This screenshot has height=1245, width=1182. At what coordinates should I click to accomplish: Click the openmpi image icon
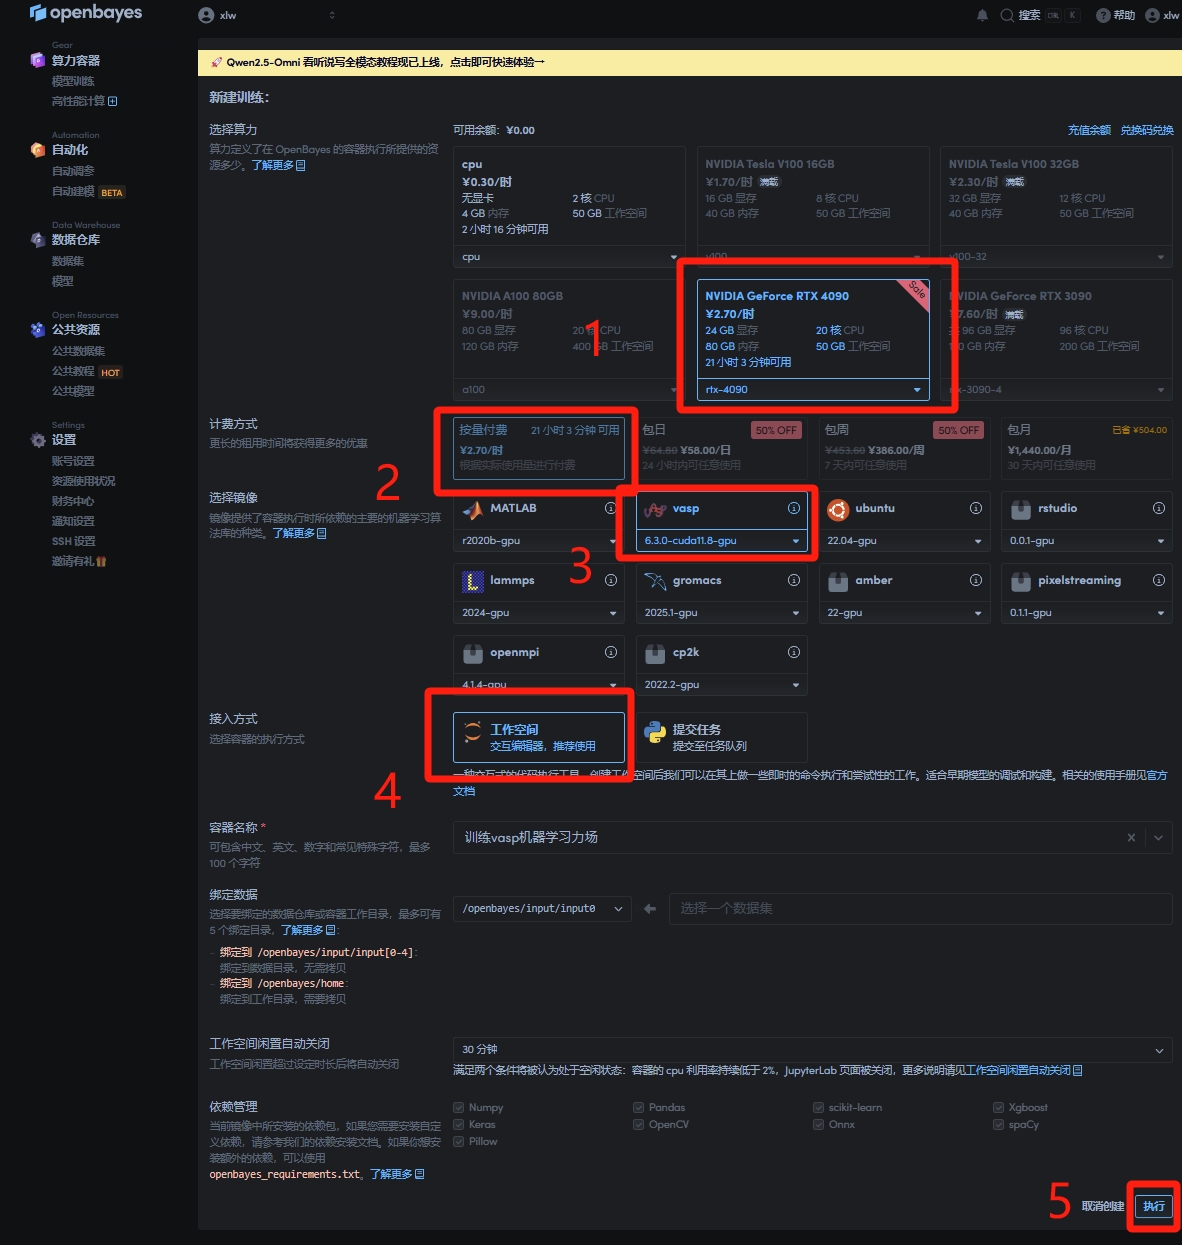point(473,653)
